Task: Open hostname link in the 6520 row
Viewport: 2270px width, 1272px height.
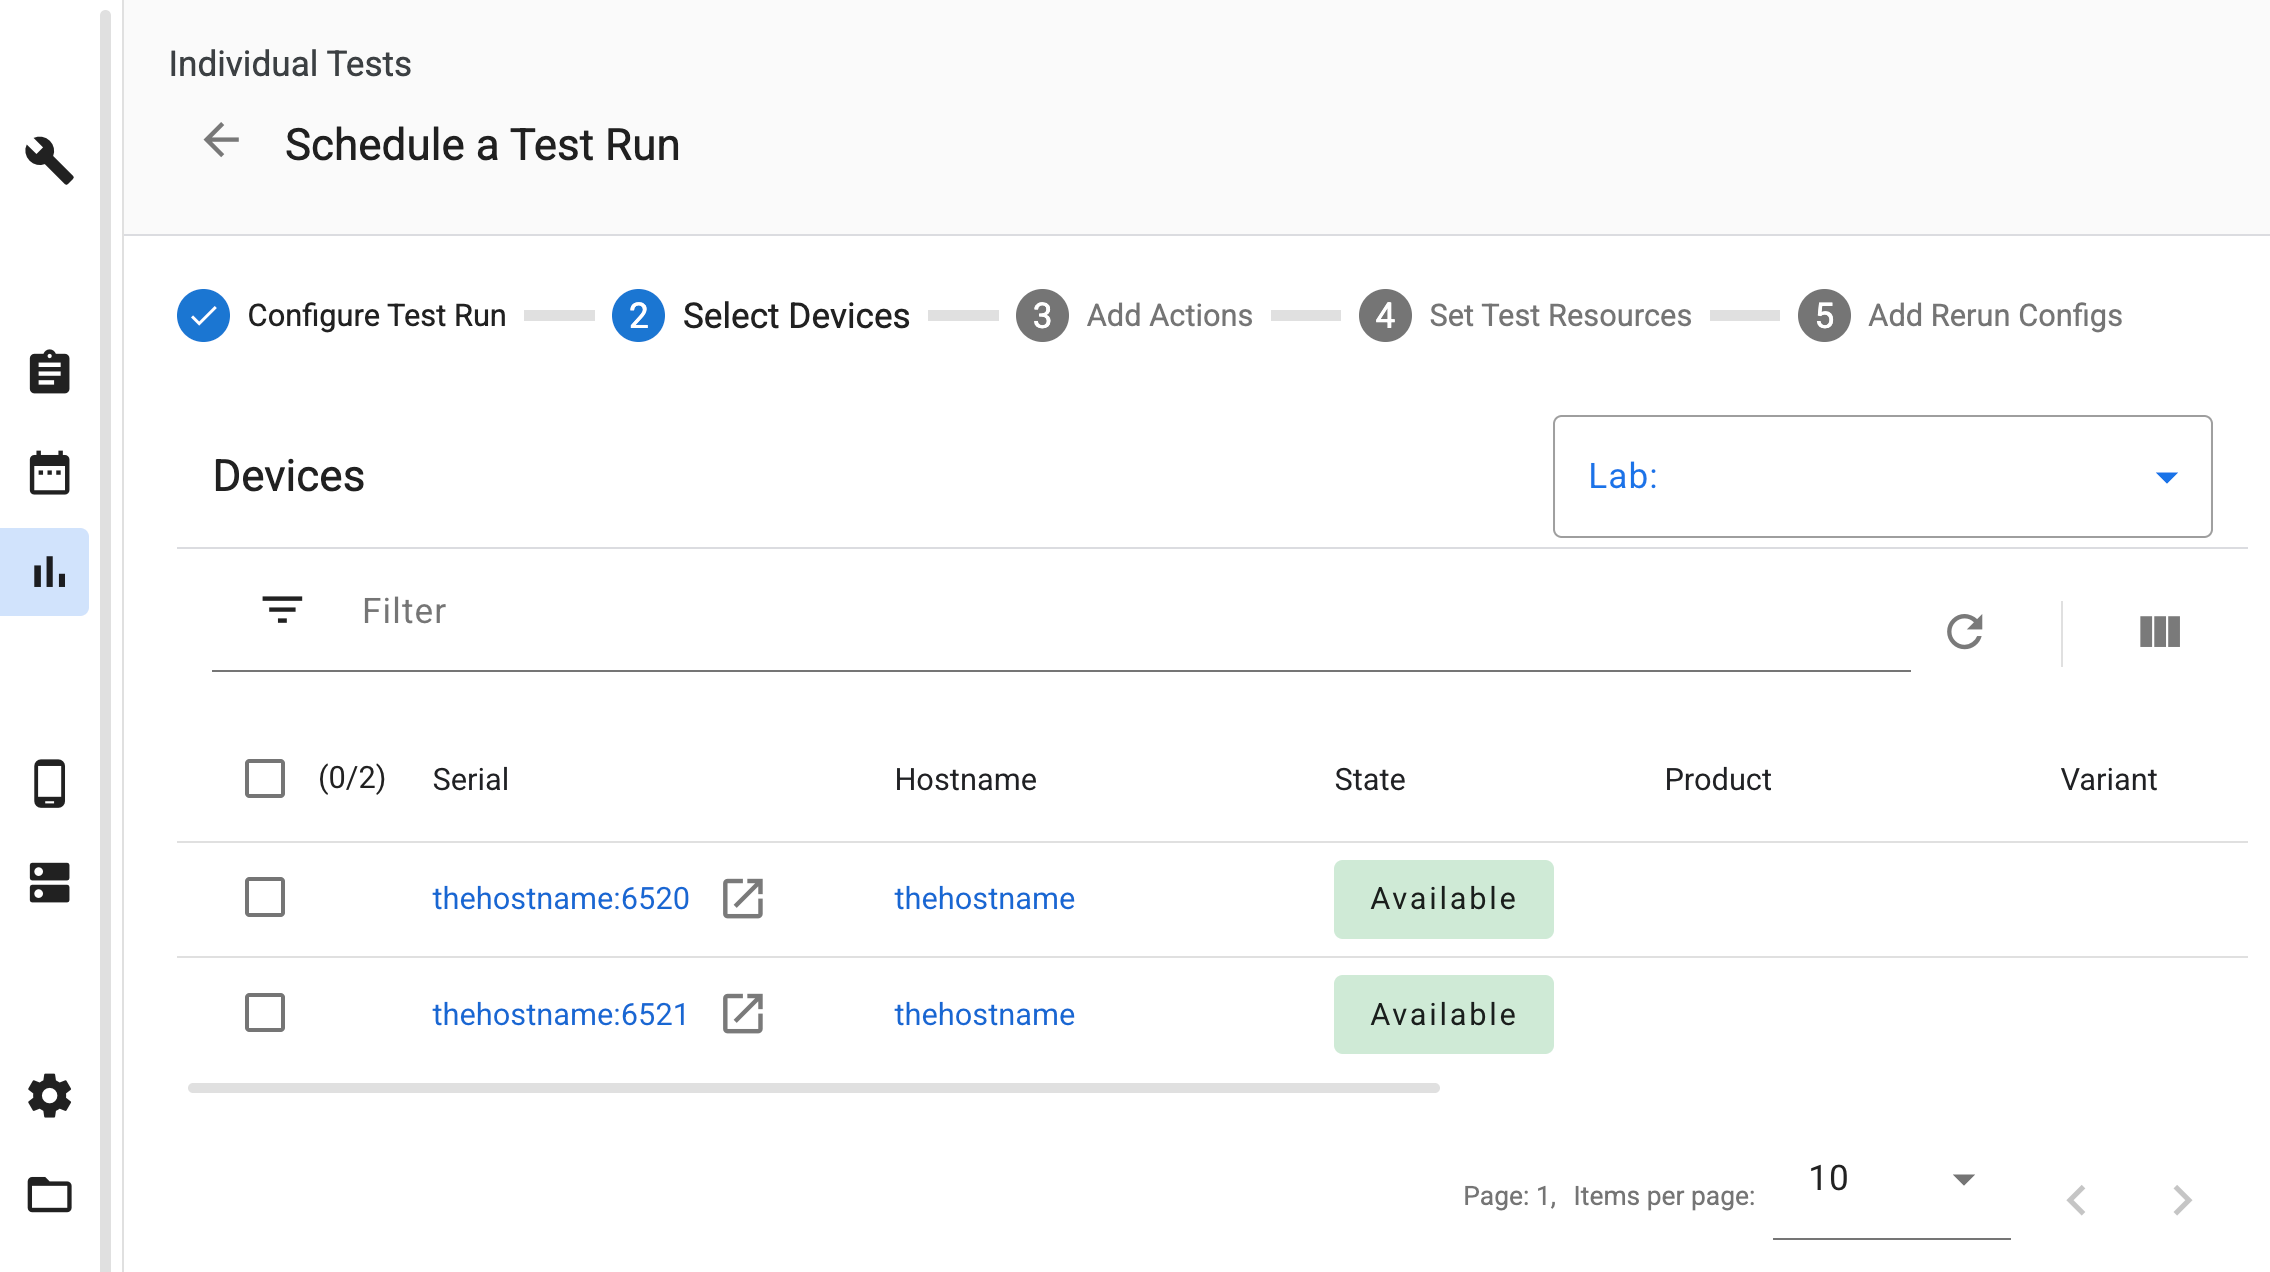Action: coord(984,898)
